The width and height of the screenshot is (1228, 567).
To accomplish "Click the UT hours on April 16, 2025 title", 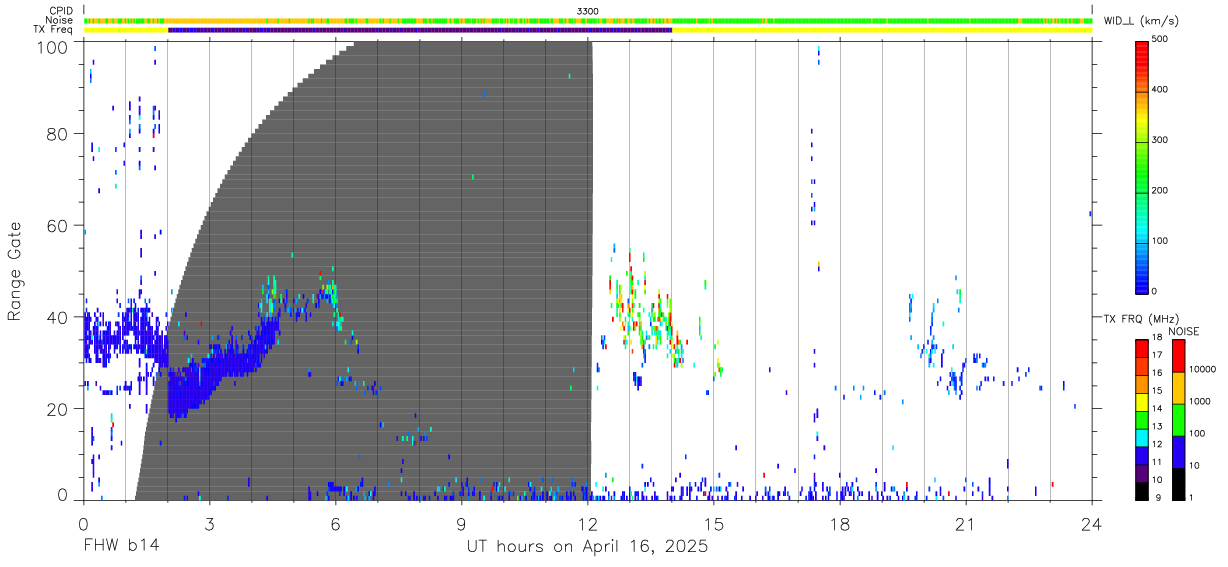I will 587,547.
